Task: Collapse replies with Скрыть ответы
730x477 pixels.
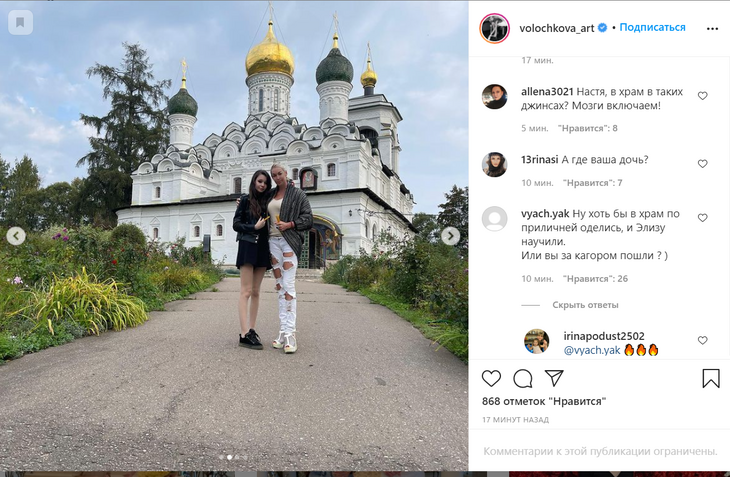Action: point(585,305)
